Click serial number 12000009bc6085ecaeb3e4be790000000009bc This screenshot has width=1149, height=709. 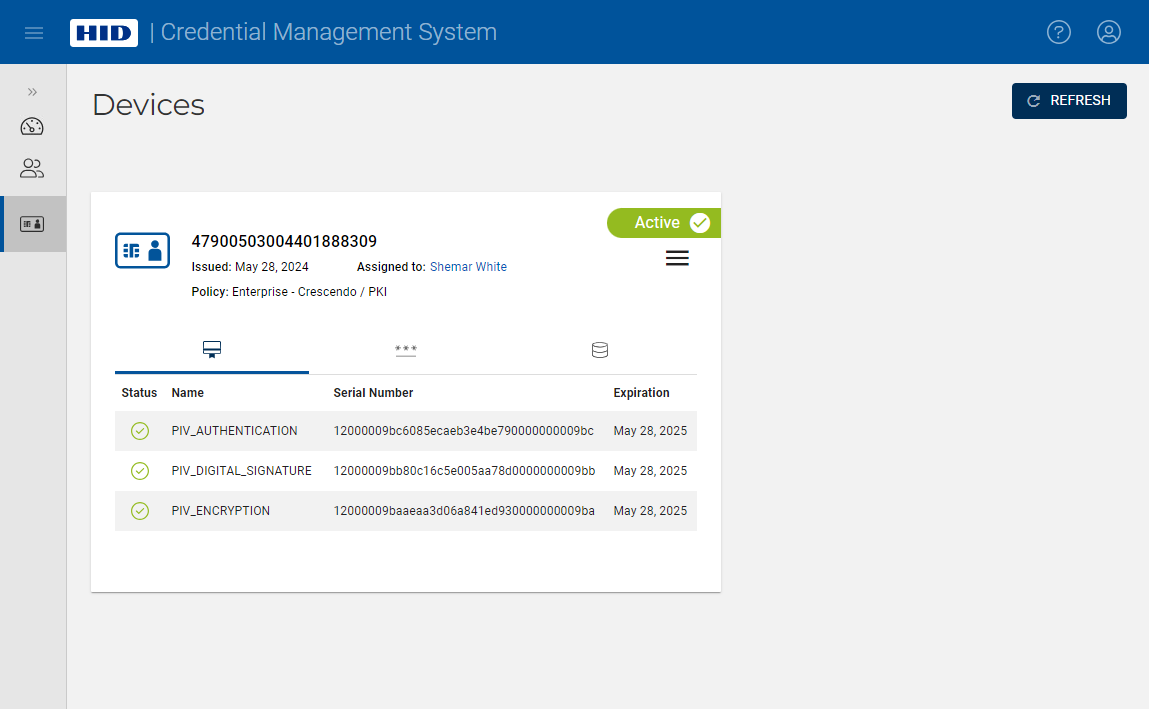(464, 431)
